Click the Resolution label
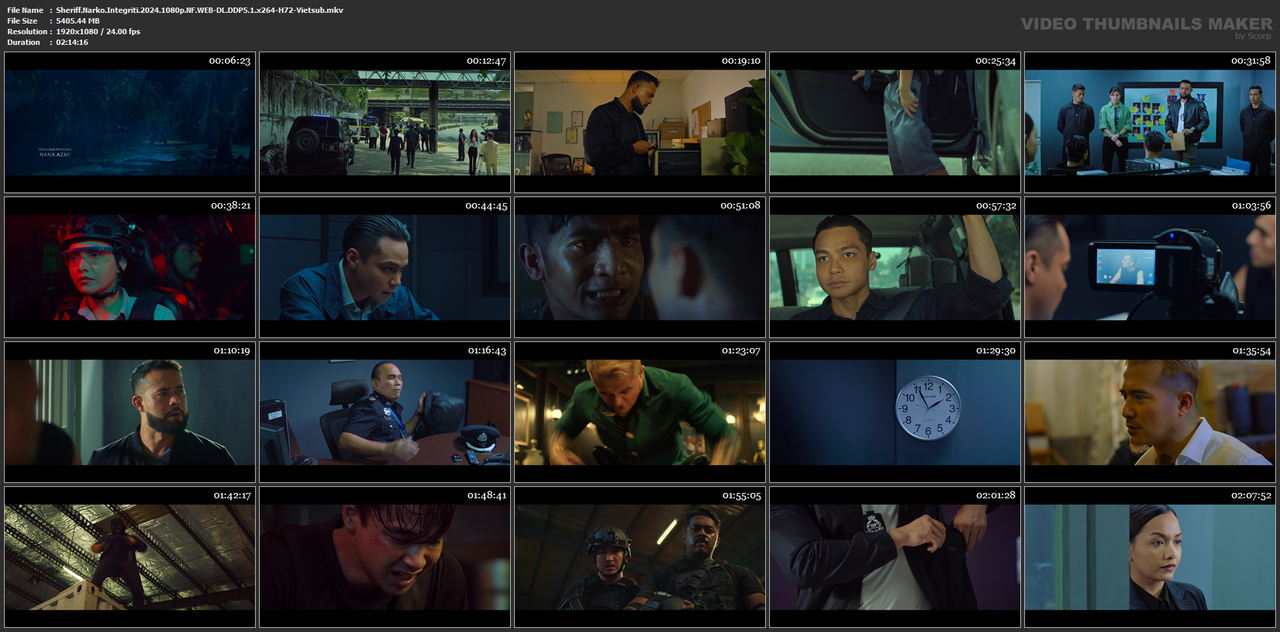The height and width of the screenshot is (632, 1280). (x=26, y=32)
